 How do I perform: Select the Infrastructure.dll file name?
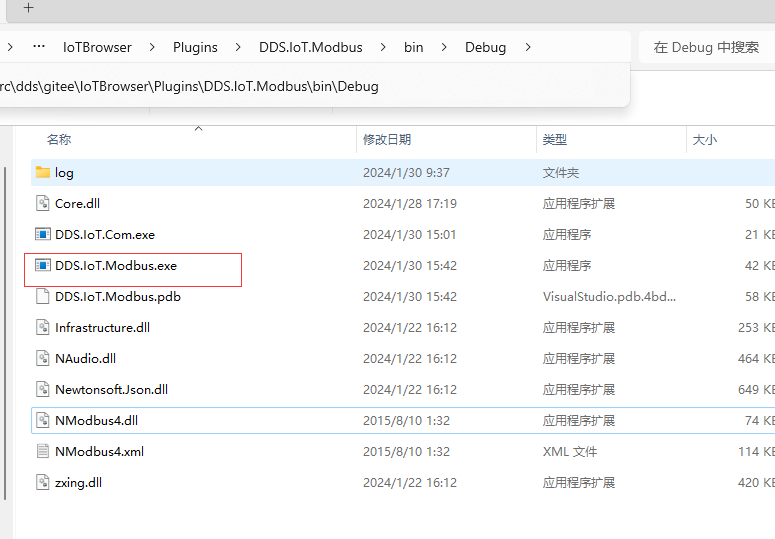click(x=102, y=328)
